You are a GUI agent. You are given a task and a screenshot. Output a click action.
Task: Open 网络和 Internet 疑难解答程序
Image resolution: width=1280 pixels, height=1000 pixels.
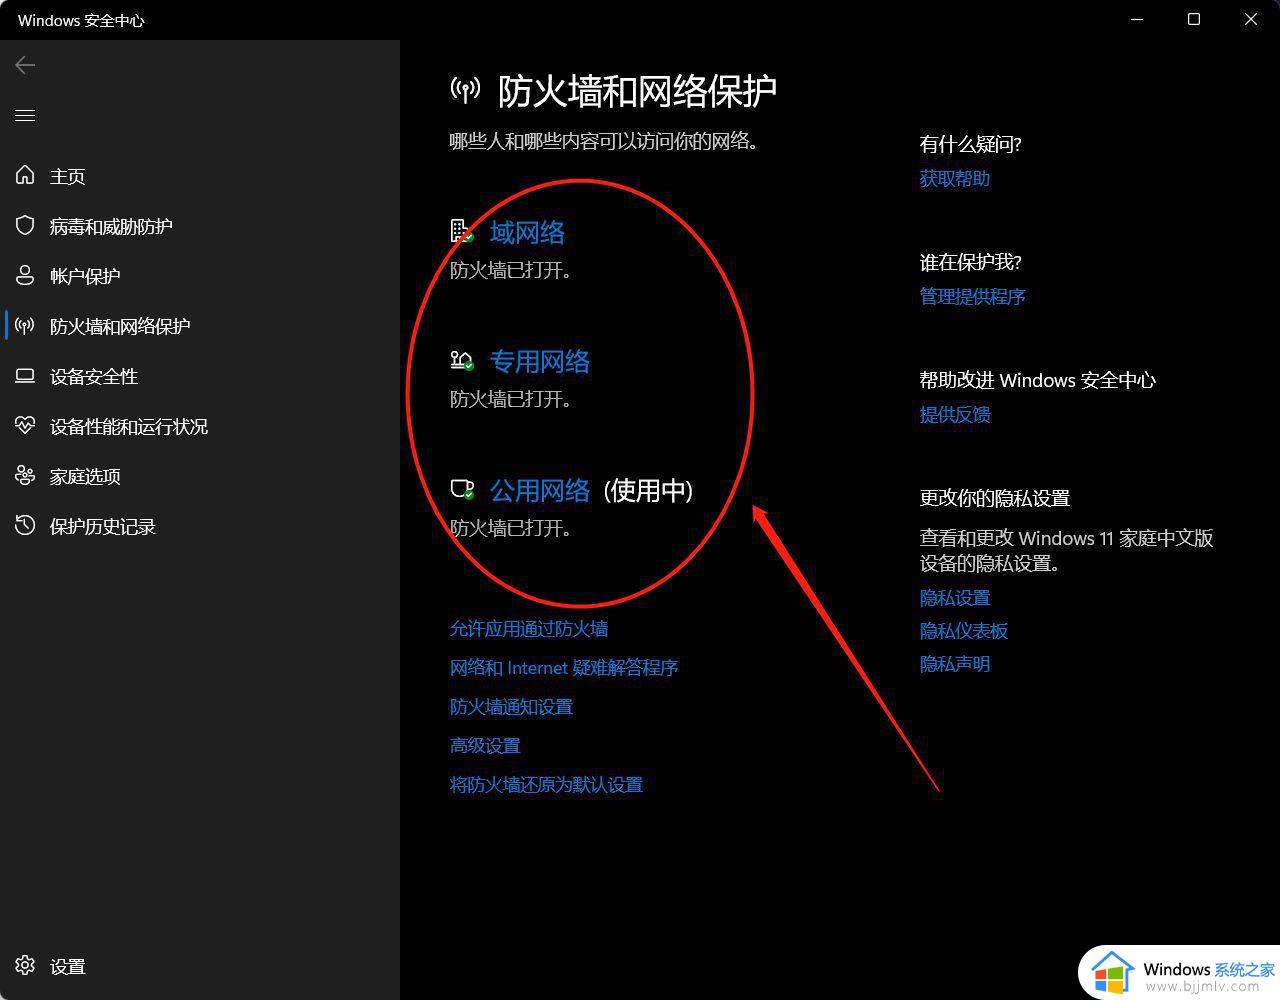pyautogui.click(x=564, y=667)
